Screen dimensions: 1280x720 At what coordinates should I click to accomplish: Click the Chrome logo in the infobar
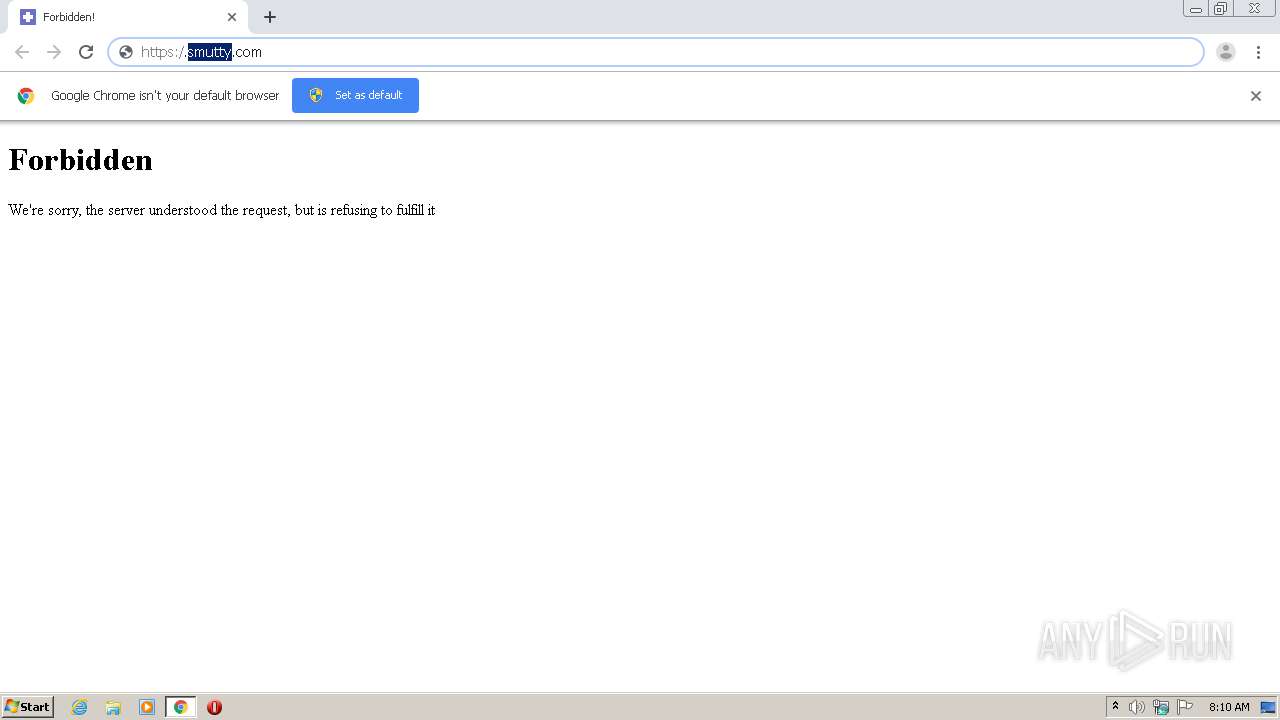point(26,96)
